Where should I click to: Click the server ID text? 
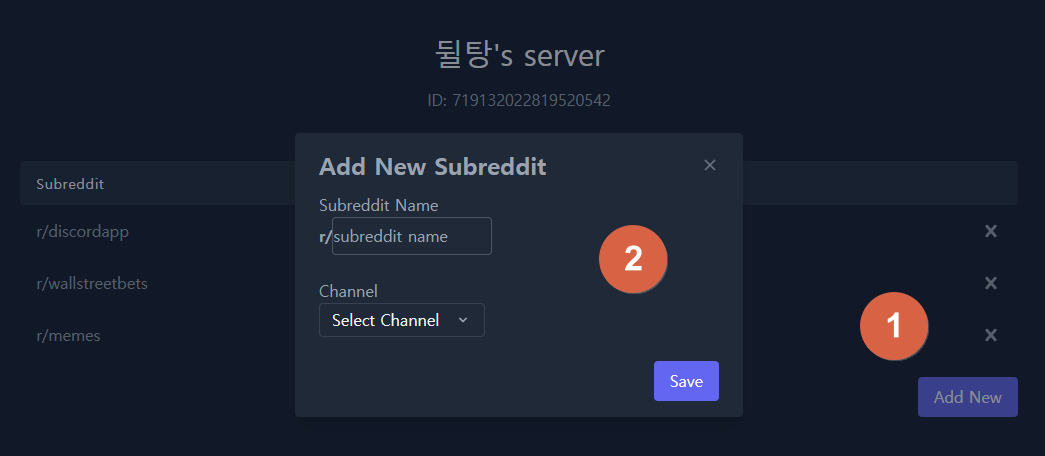tap(519, 101)
